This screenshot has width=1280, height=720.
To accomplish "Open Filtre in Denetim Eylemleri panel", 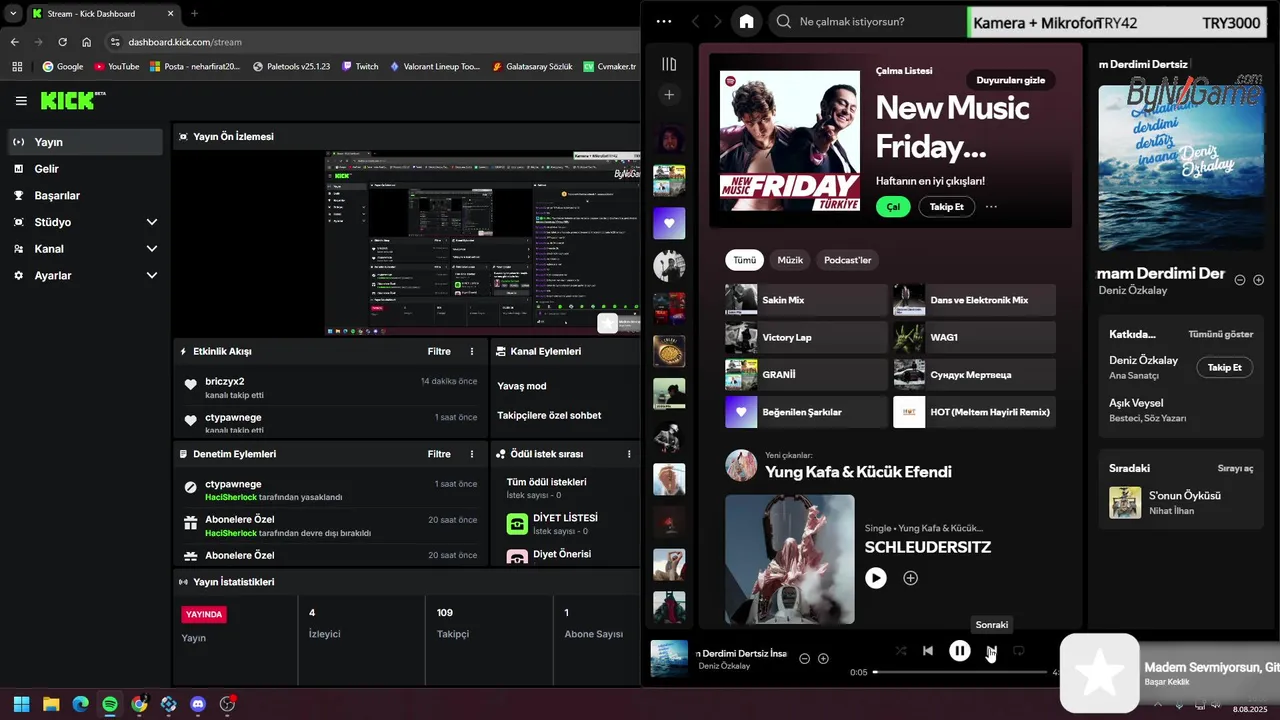I will (439, 454).
